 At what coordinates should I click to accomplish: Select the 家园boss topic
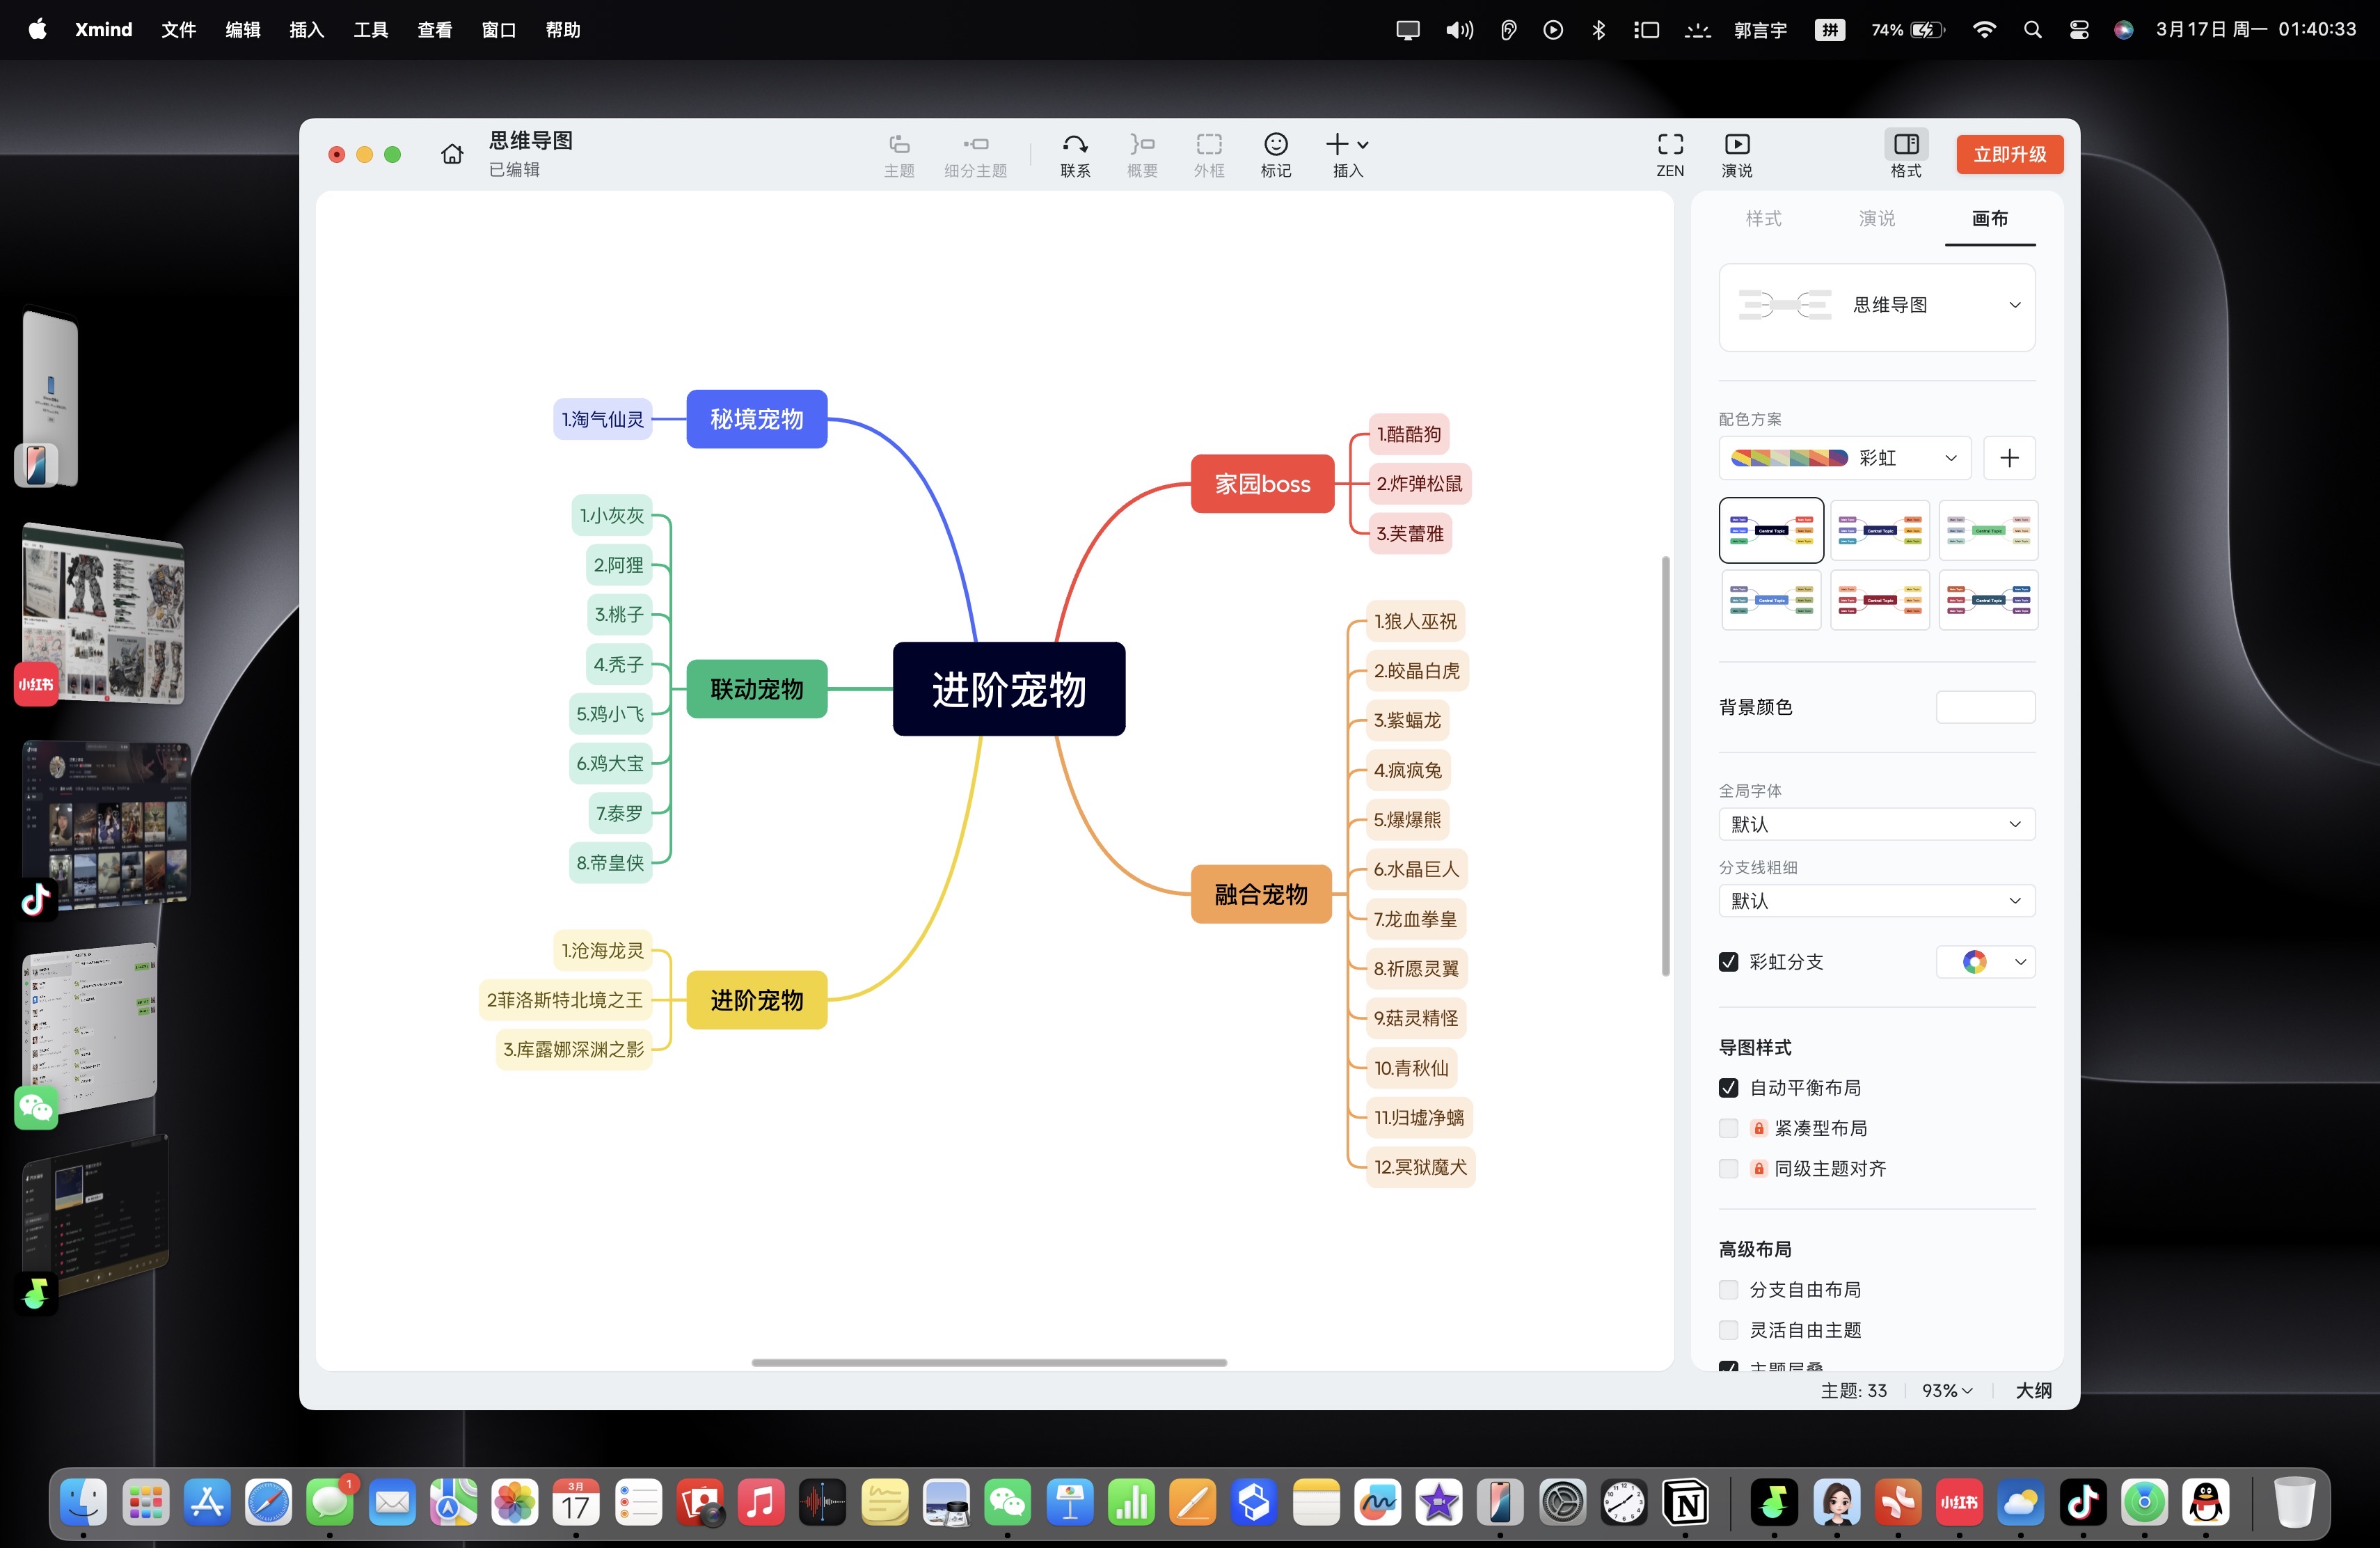point(1262,484)
